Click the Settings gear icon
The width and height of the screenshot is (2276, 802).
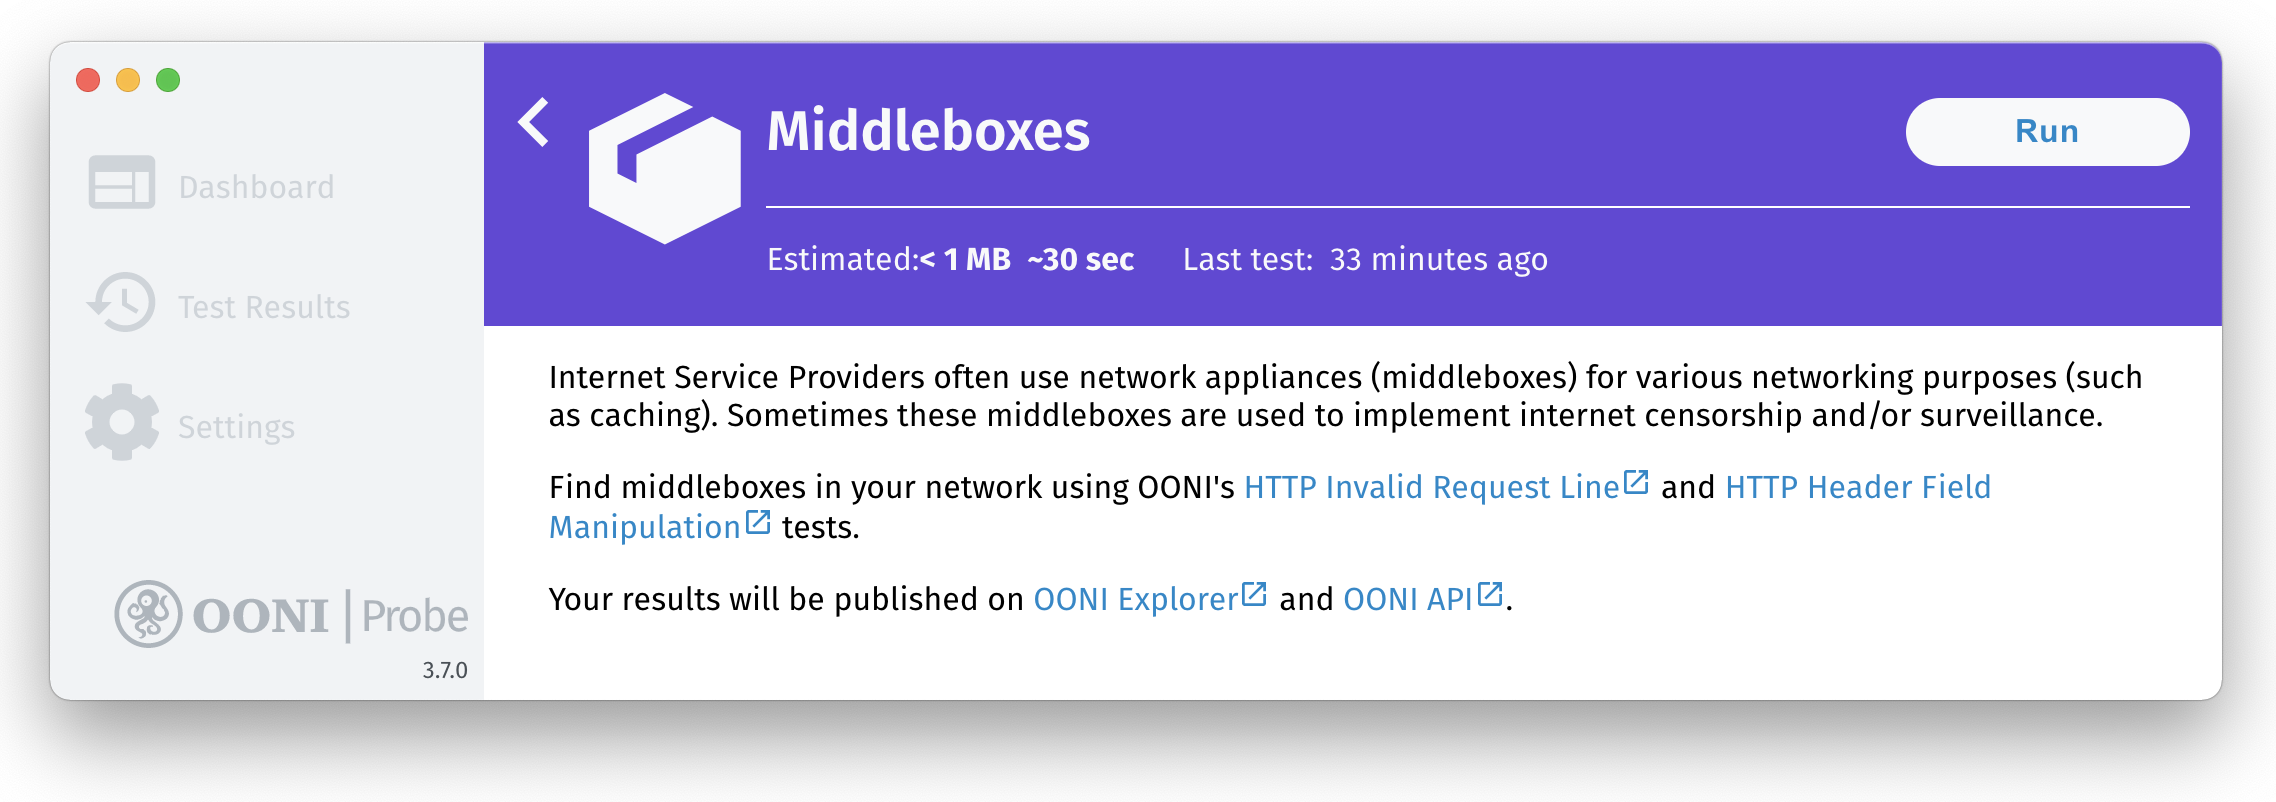[122, 423]
